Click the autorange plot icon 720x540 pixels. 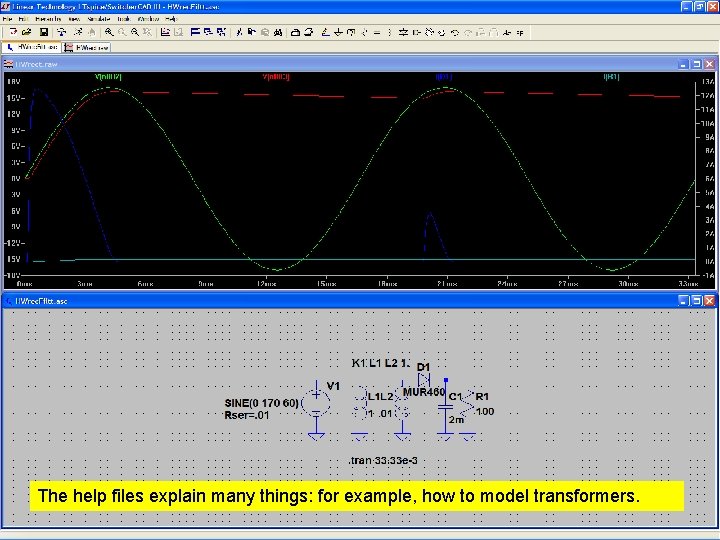(165, 32)
